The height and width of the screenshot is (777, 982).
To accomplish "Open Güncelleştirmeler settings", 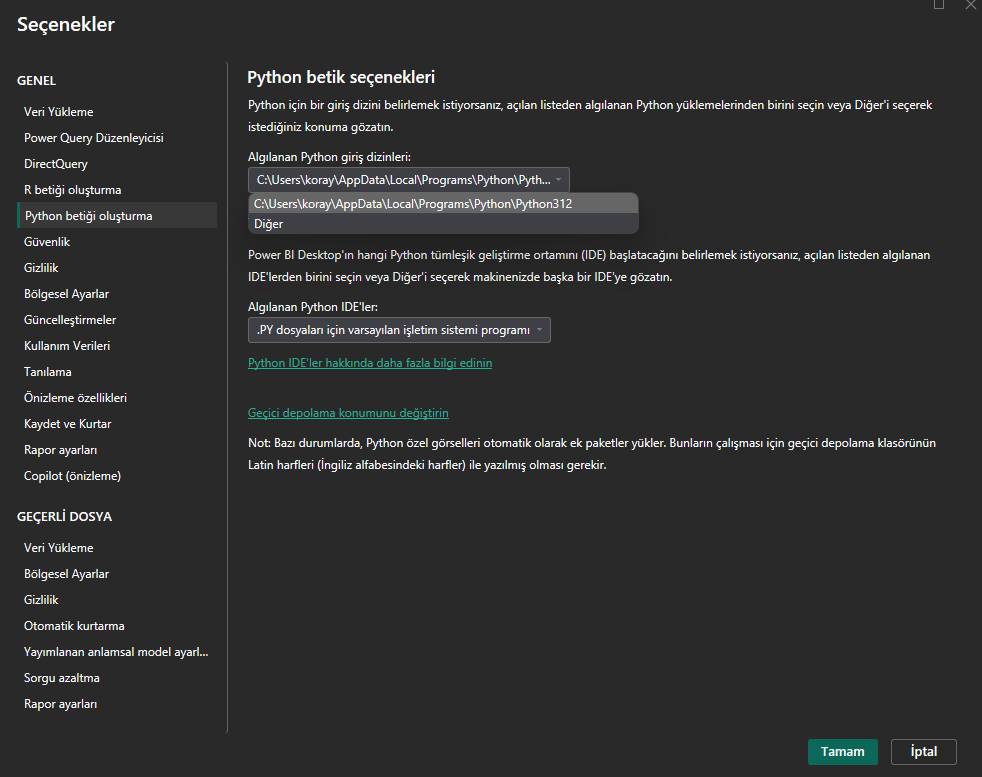I will [70, 320].
